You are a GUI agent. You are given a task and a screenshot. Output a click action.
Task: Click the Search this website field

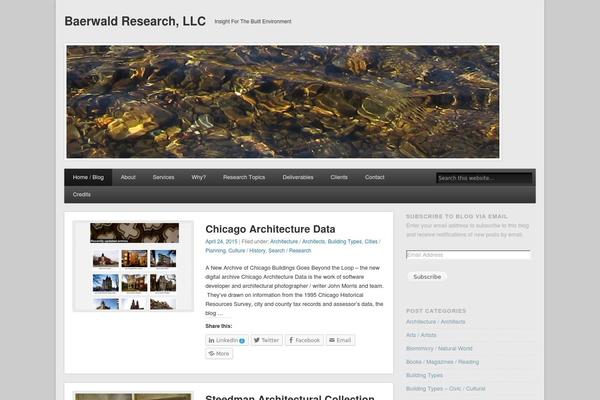pos(484,178)
